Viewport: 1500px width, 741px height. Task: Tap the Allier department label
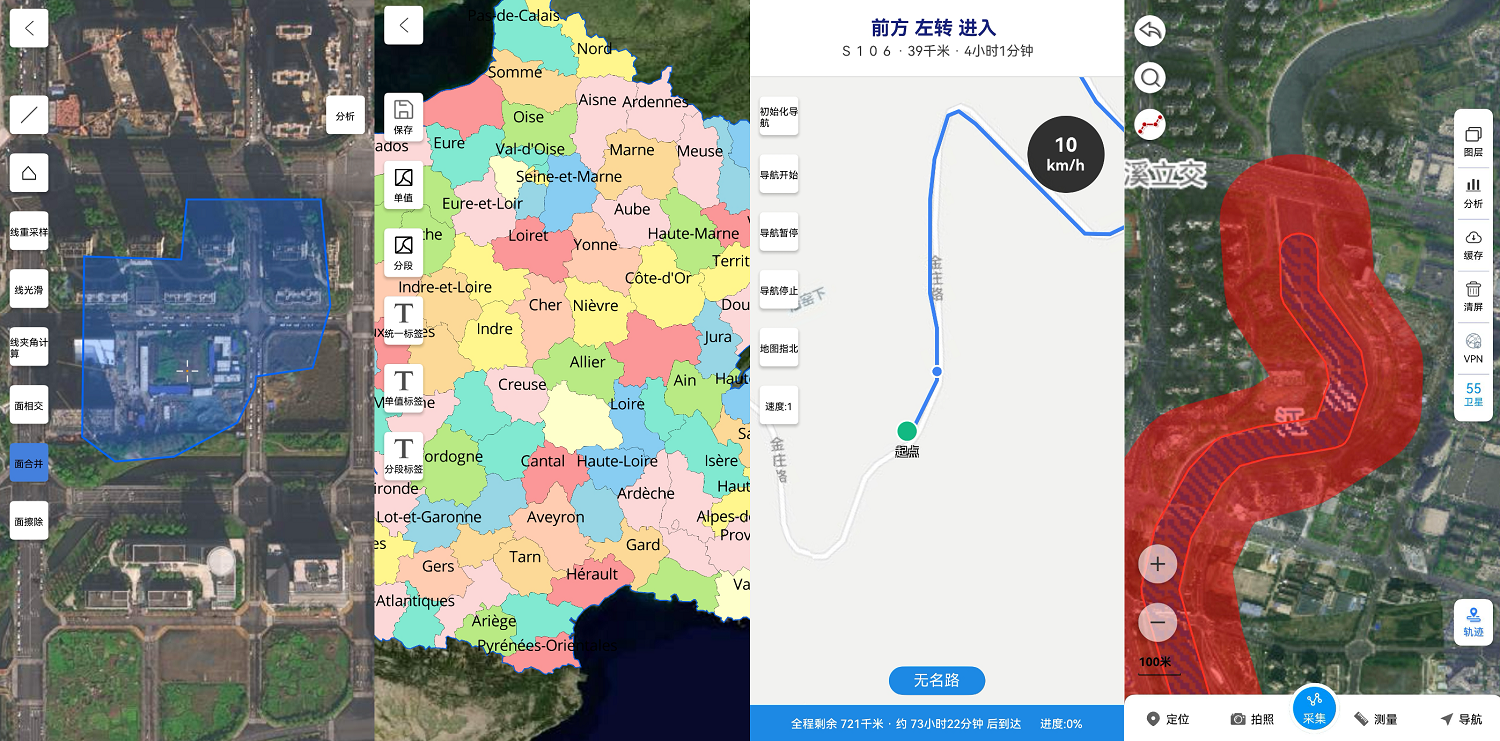tap(588, 362)
